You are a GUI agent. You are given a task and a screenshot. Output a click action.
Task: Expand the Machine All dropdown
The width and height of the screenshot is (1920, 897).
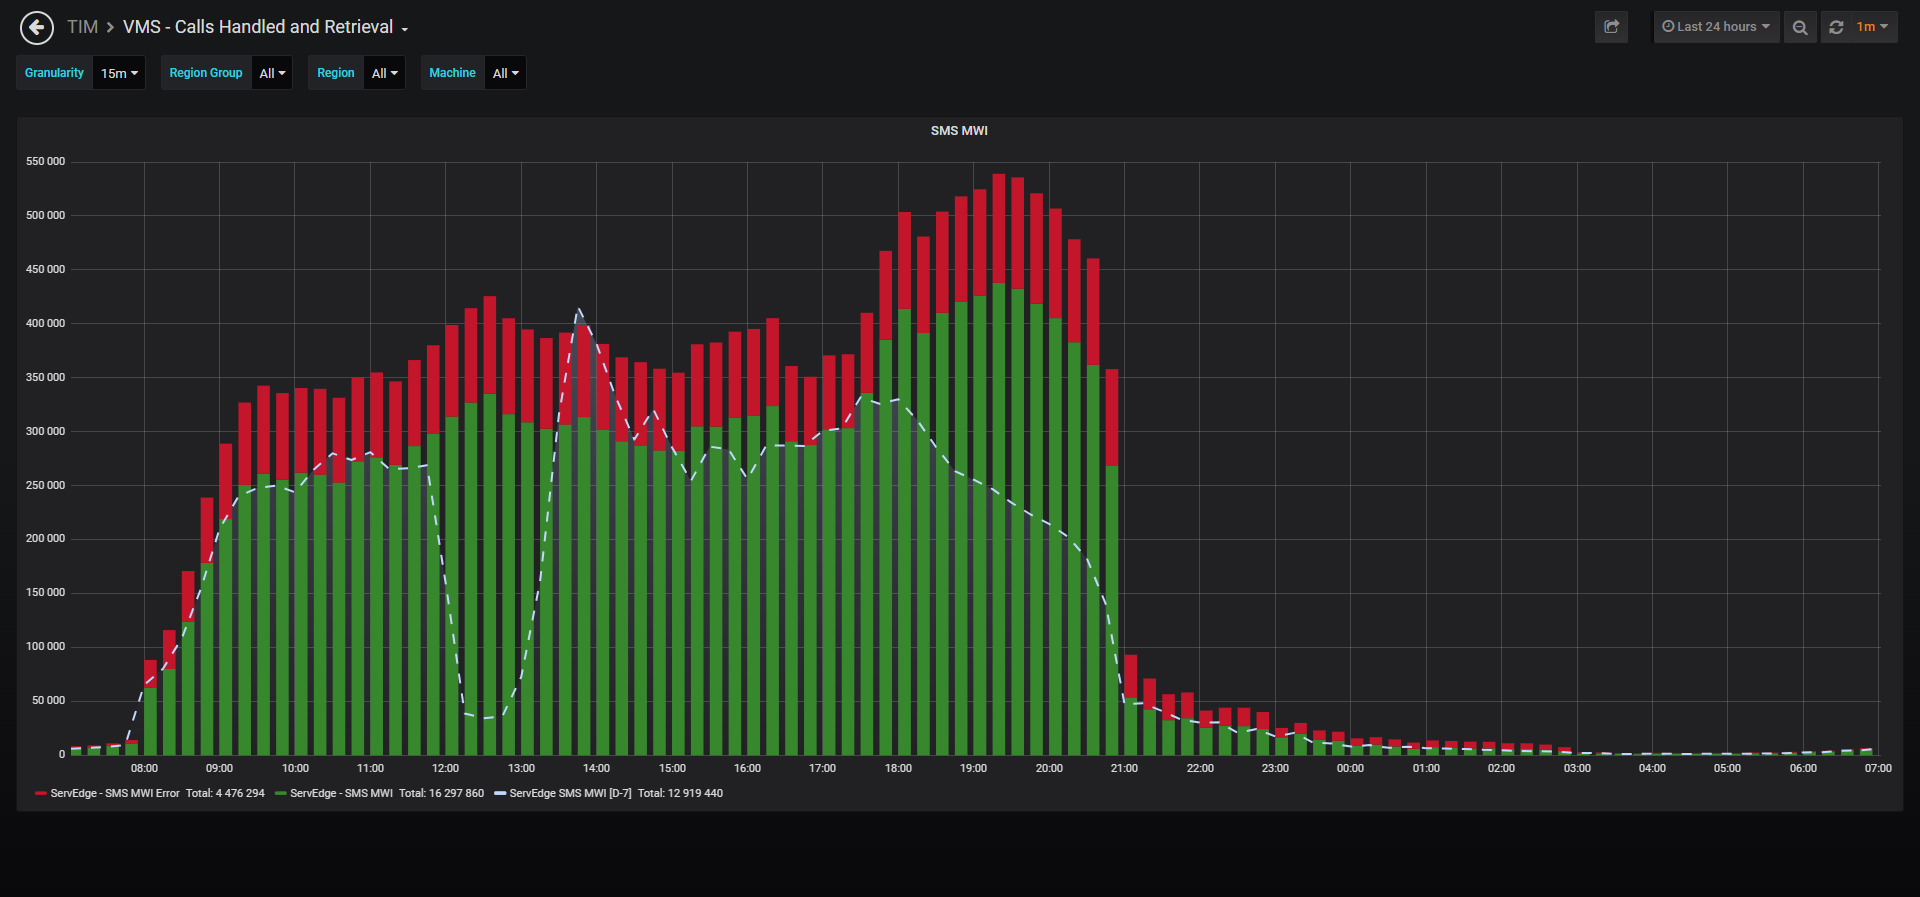505,73
